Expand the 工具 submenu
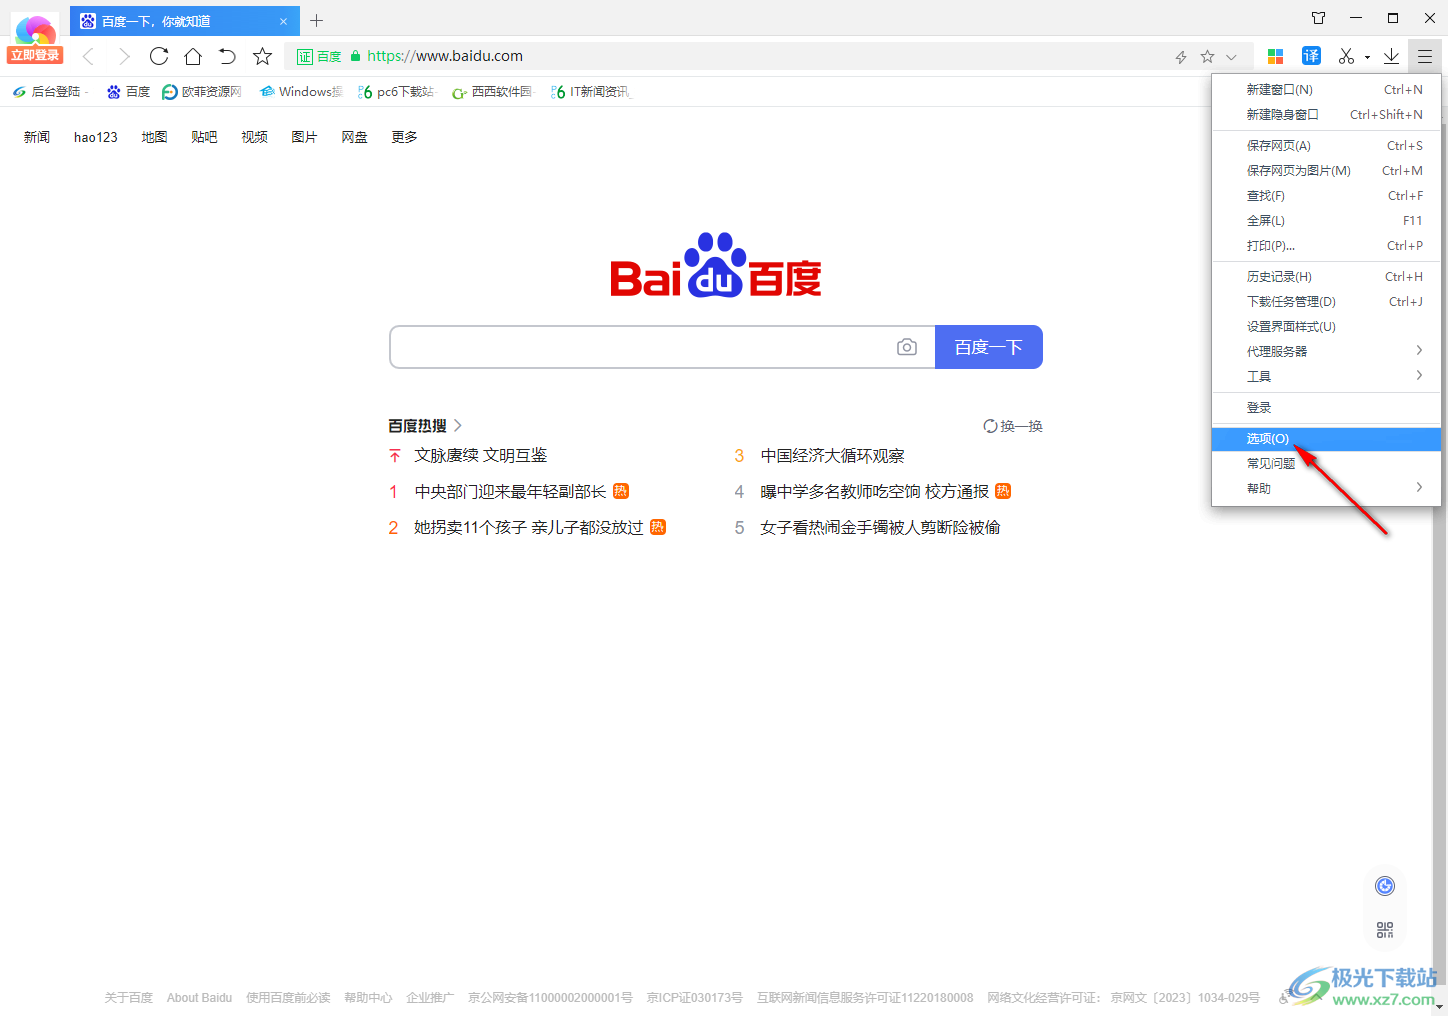Screen dimensions: 1448x1016 click(x=1326, y=376)
